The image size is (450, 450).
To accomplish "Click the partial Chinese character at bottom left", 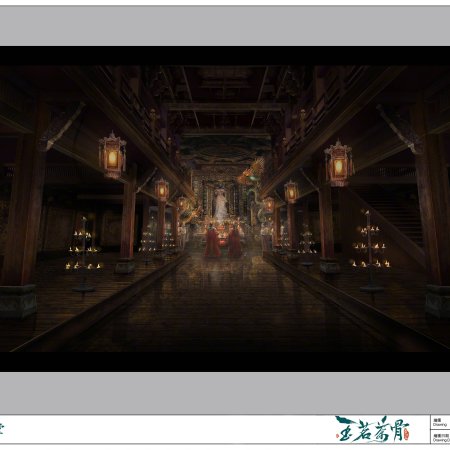I will (1, 429).
